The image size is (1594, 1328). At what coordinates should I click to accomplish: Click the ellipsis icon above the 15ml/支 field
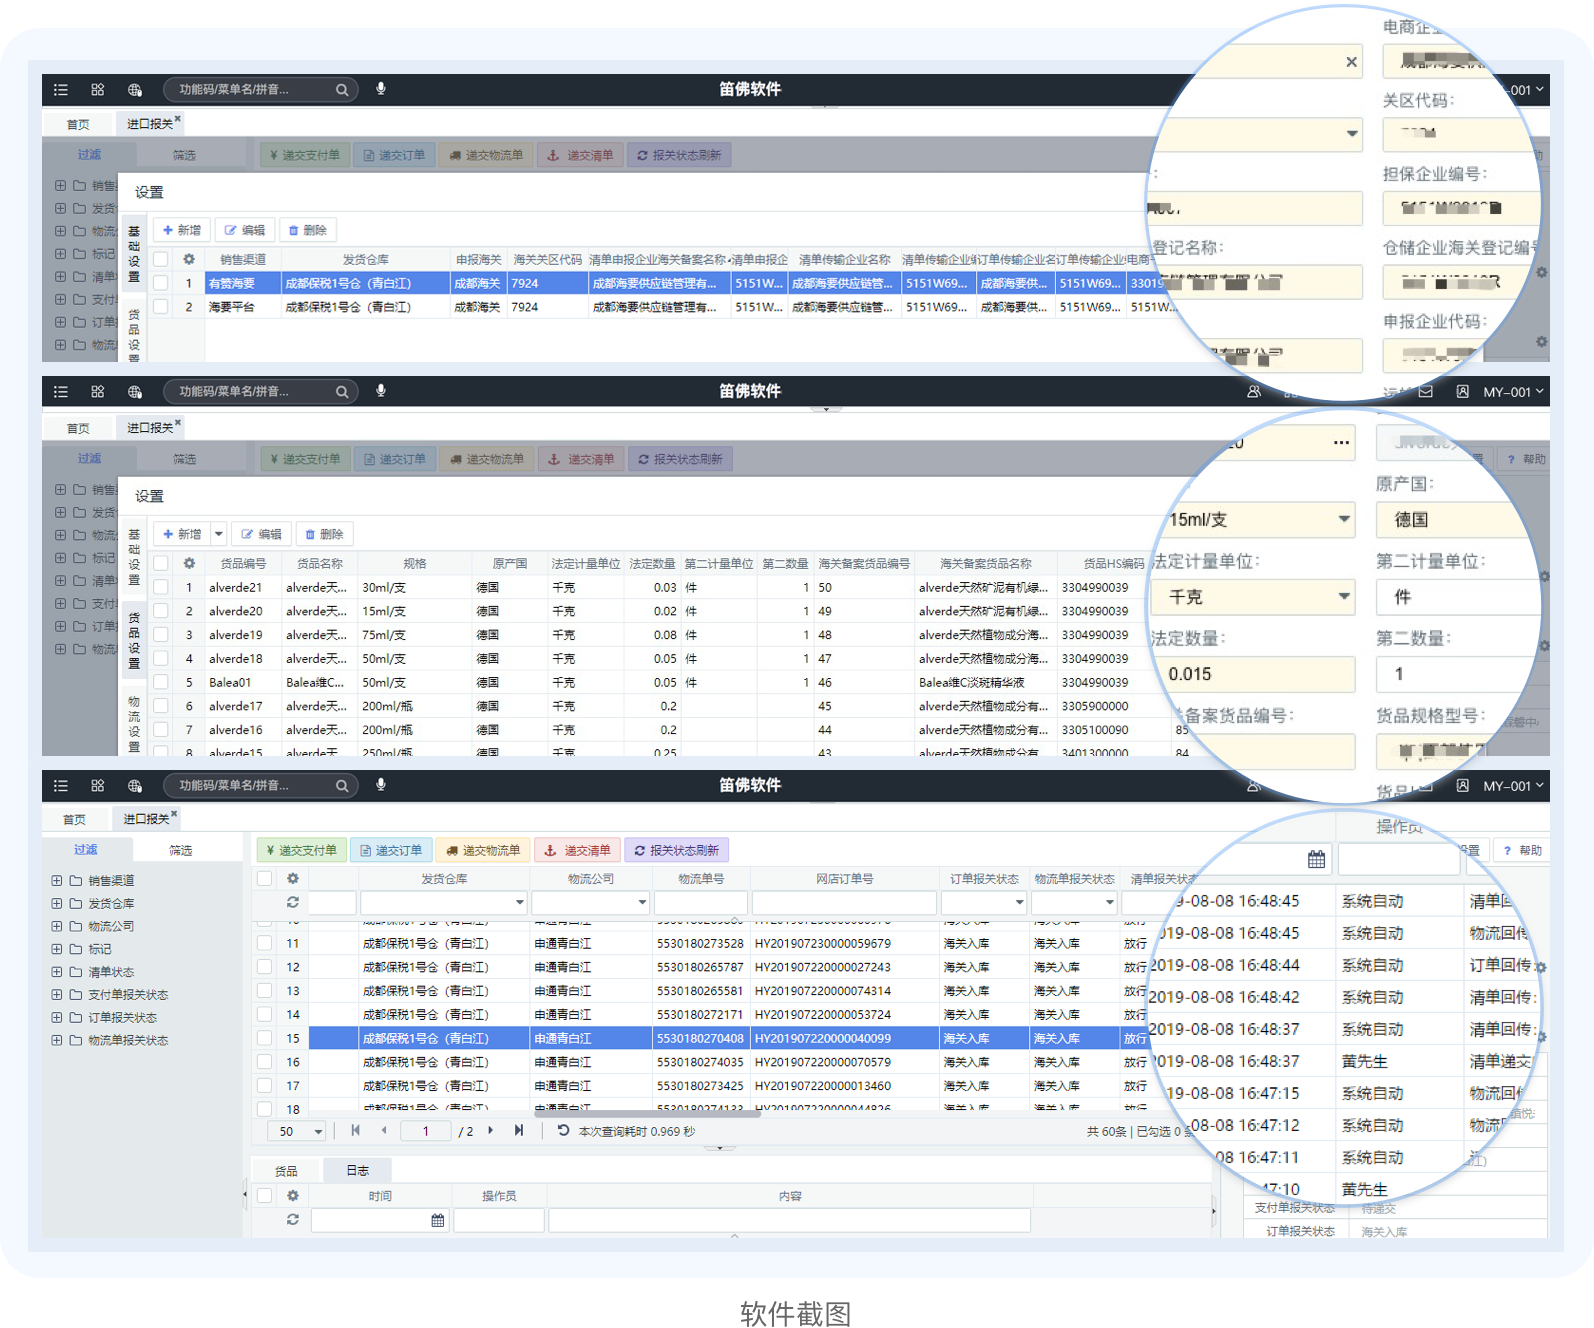pos(1341,443)
